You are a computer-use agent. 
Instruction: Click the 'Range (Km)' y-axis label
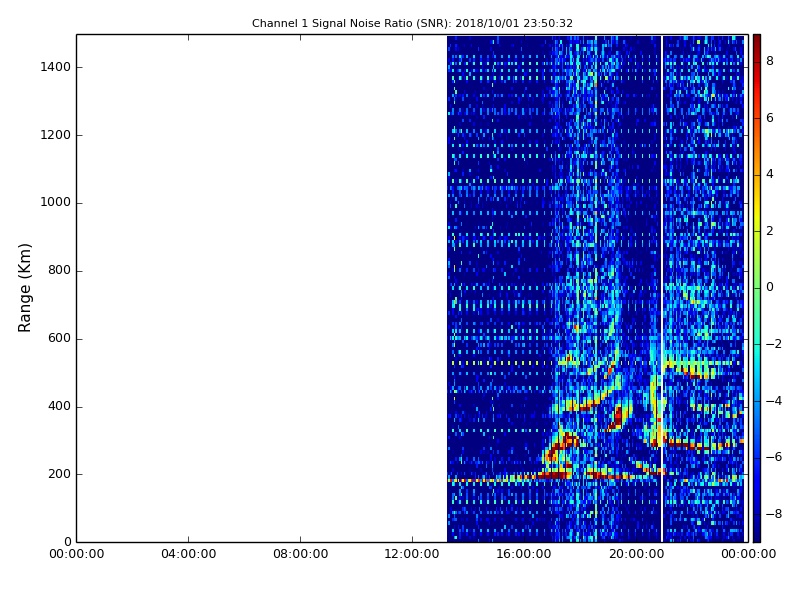tap(24, 288)
